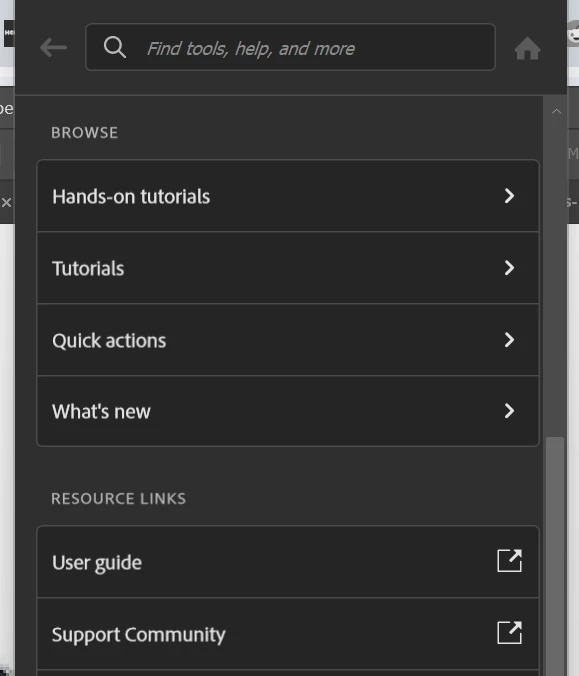Click the scrollbar up arrow
Viewport: 579px width, 676px height.
click(556, 111)
